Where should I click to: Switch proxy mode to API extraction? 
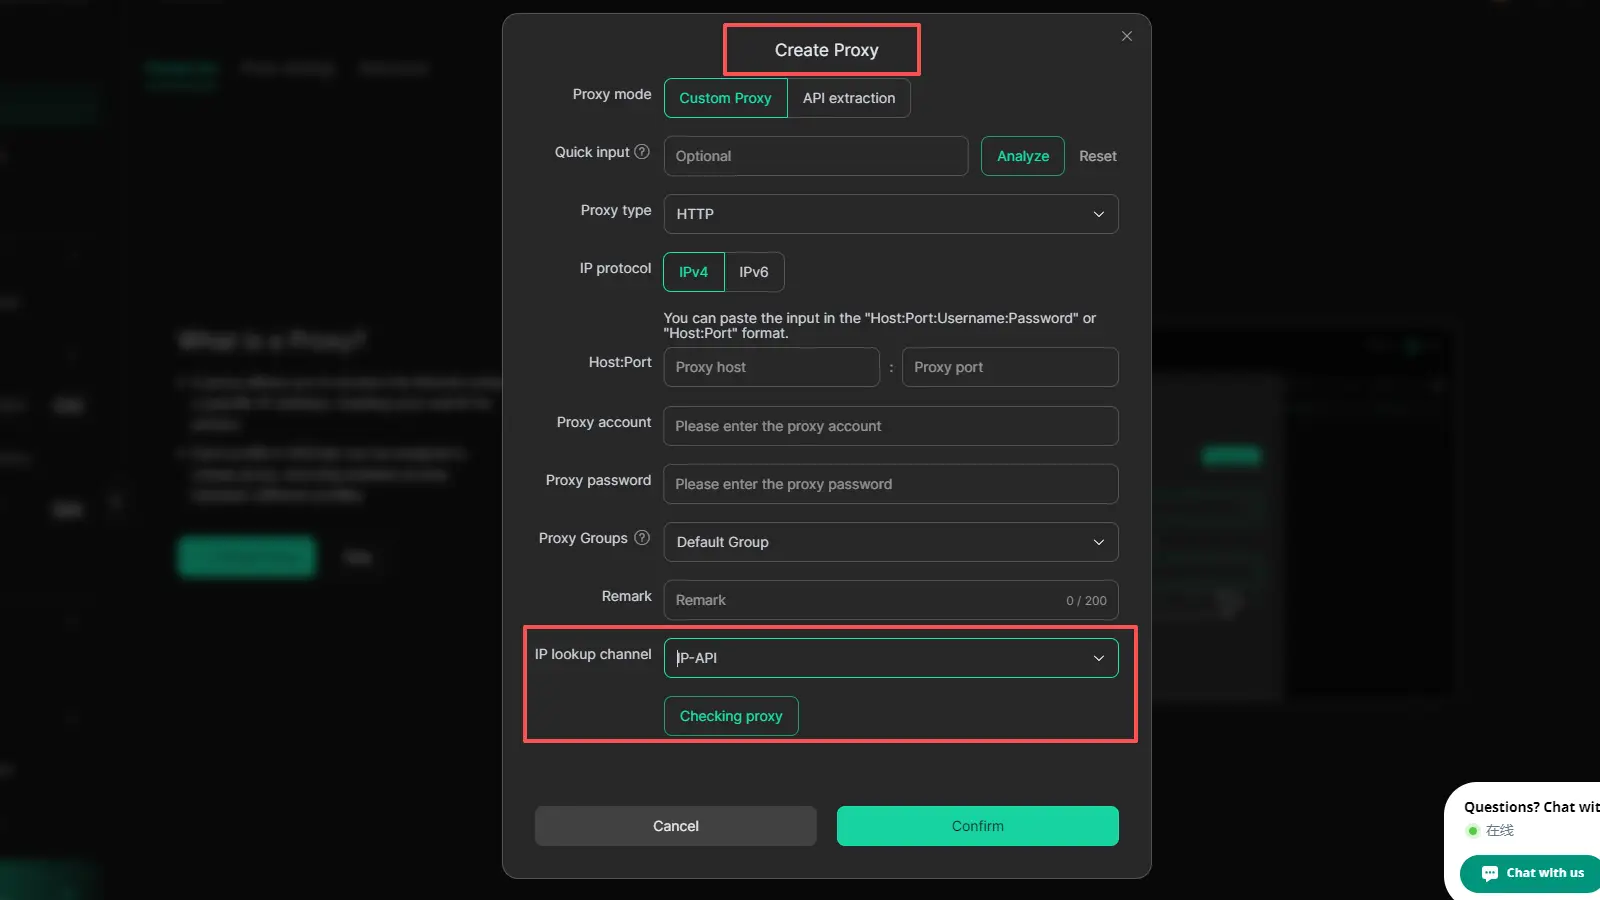(848, 98)
